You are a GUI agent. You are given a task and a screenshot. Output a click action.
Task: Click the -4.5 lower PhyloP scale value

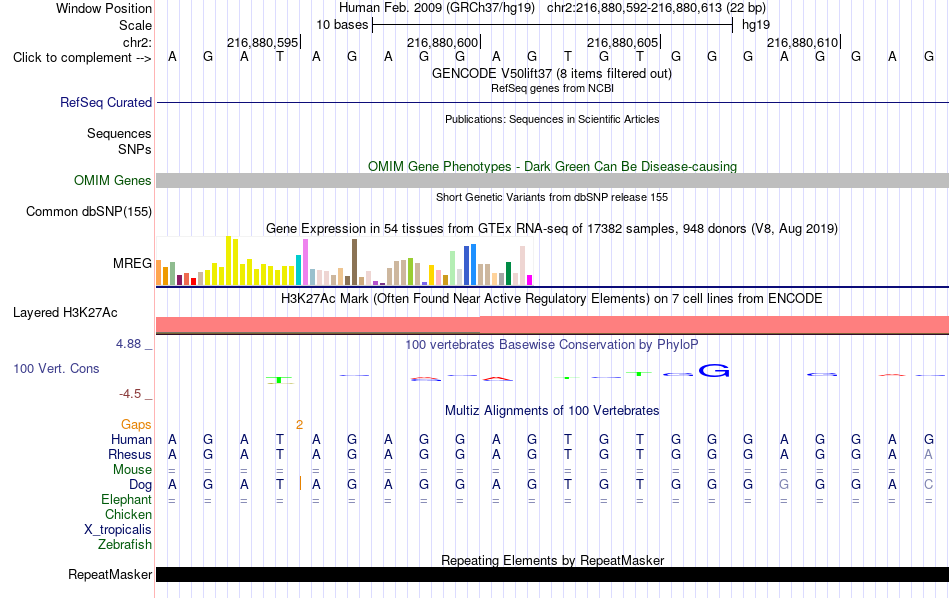130,394
